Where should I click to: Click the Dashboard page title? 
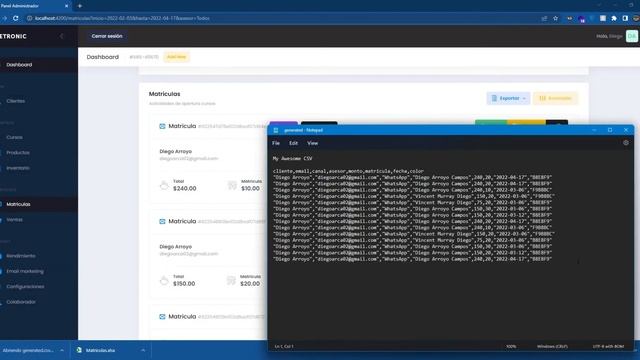[x=103, y=57]
